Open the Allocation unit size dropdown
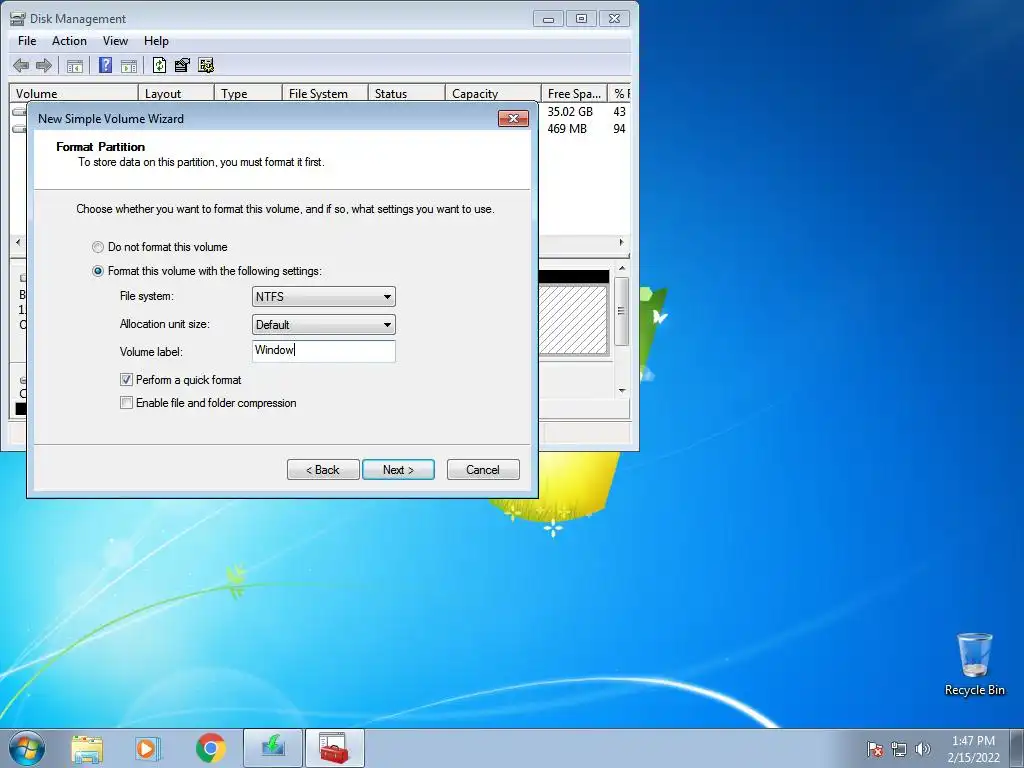 (x=324, y=325)
